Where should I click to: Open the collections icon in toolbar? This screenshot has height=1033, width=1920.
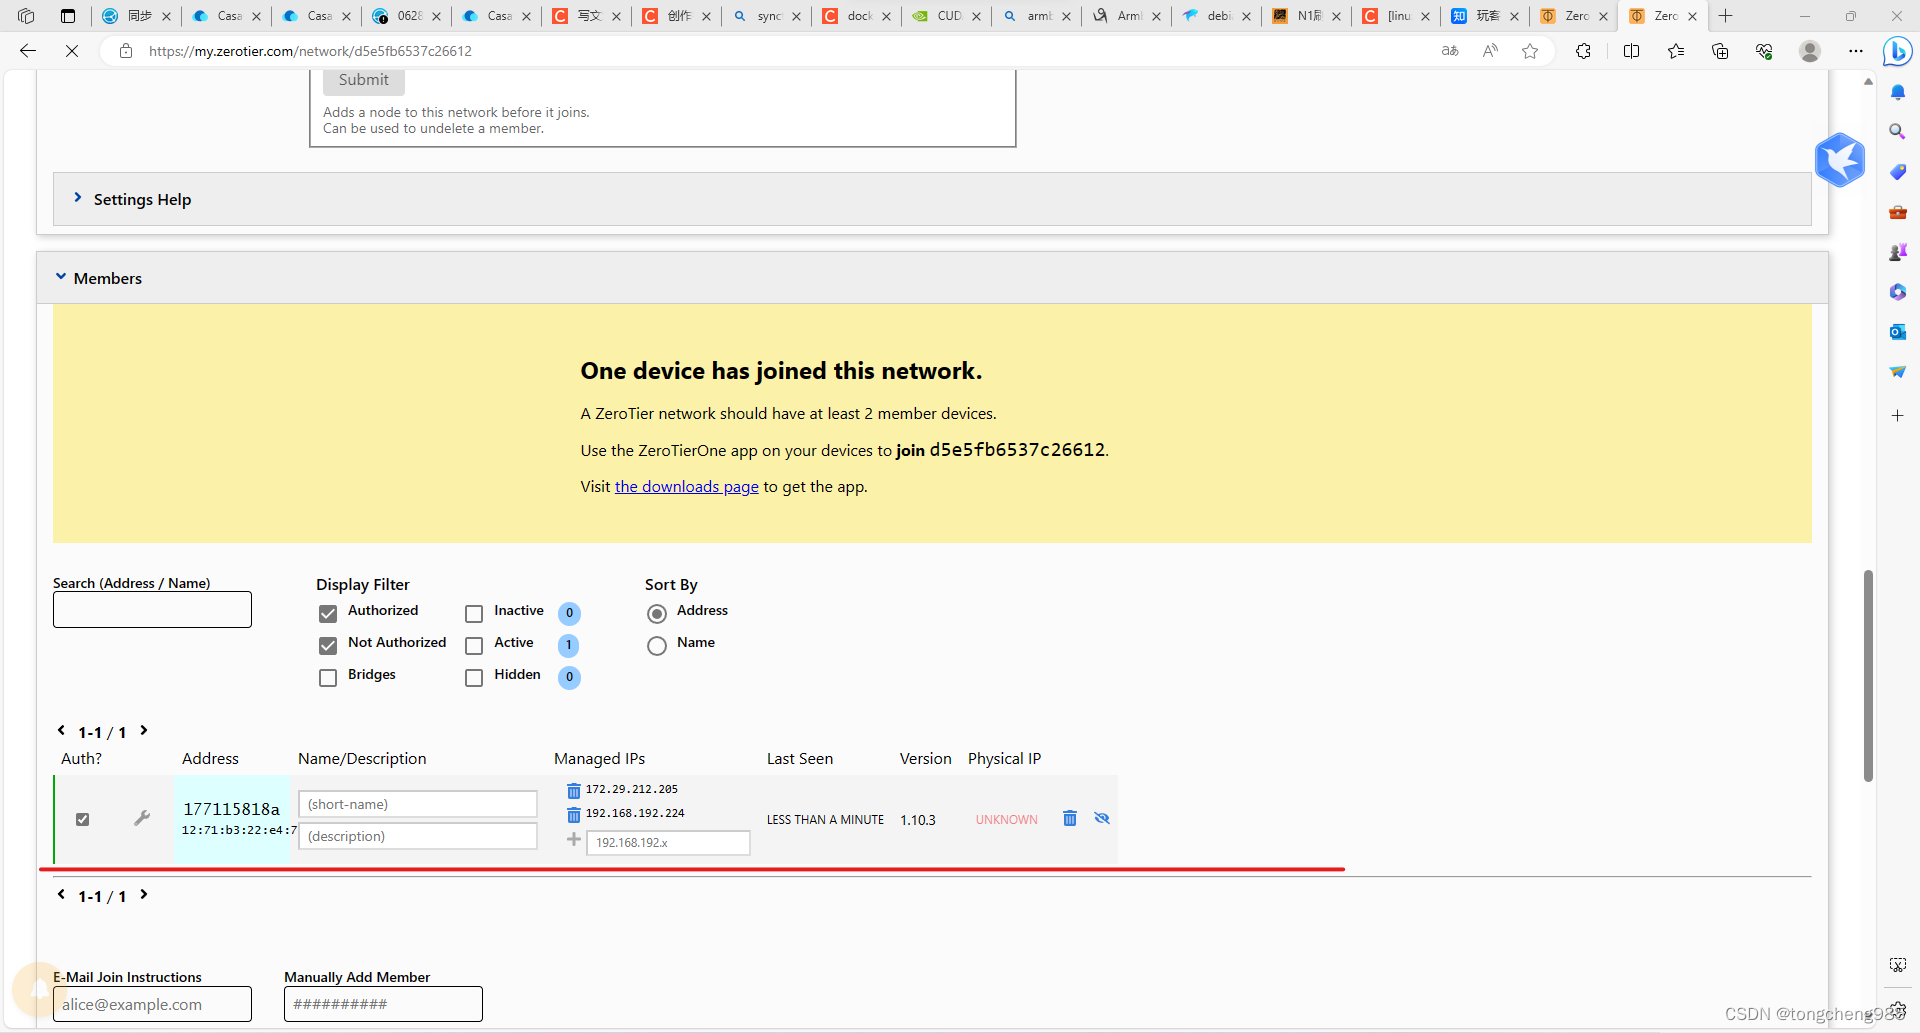[1720, 51]
